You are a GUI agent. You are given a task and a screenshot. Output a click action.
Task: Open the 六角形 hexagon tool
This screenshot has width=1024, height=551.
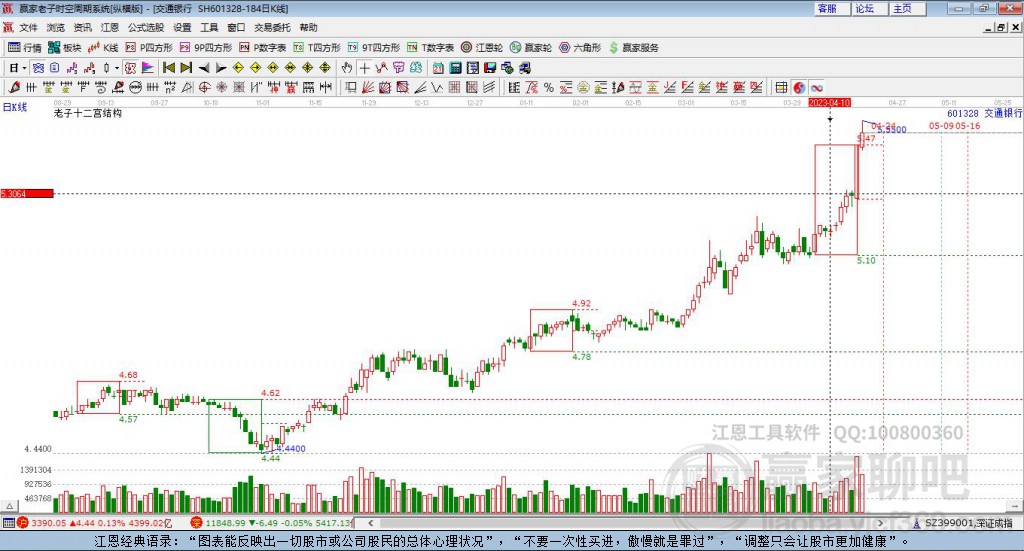(580, 48)
